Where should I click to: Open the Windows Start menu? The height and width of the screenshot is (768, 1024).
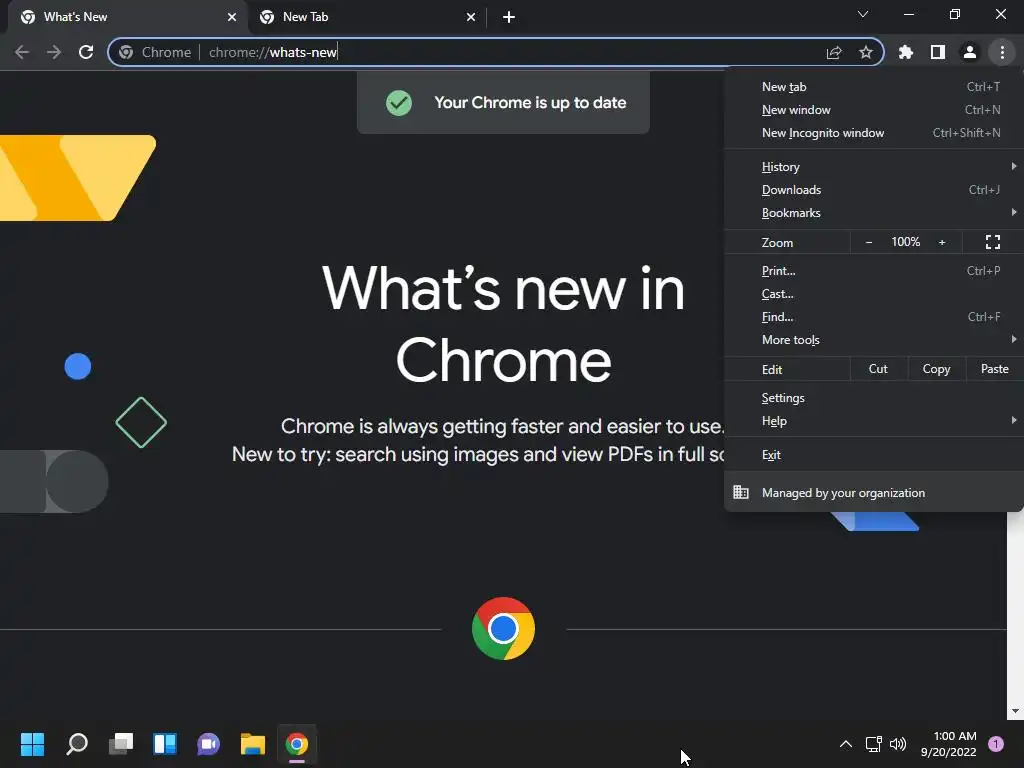click(33, 743)
